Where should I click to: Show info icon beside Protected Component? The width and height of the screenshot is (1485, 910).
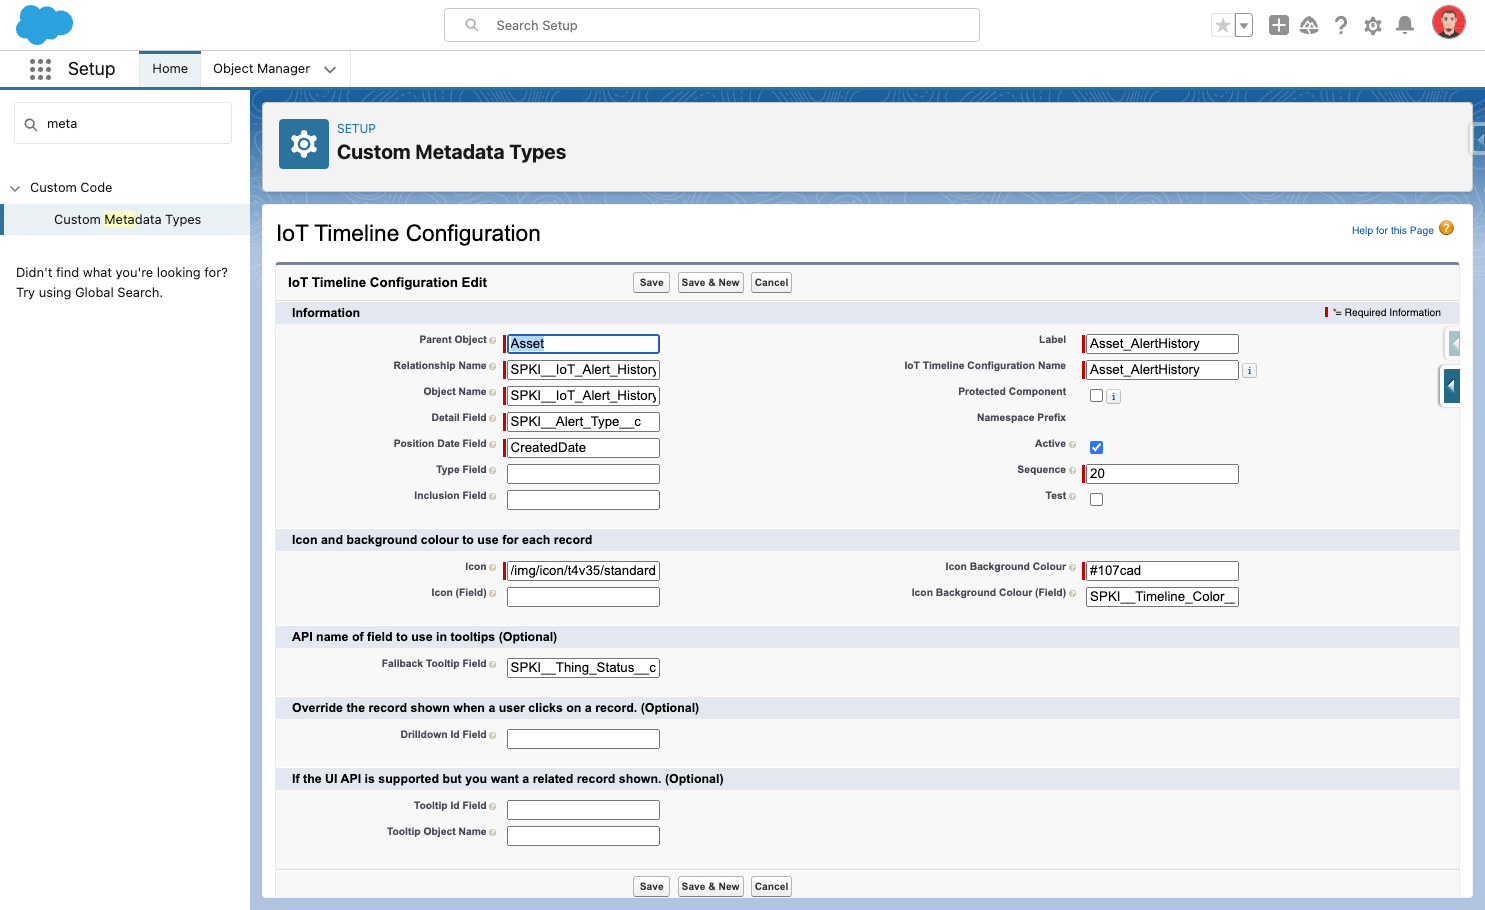click(x=1113, y=397)
